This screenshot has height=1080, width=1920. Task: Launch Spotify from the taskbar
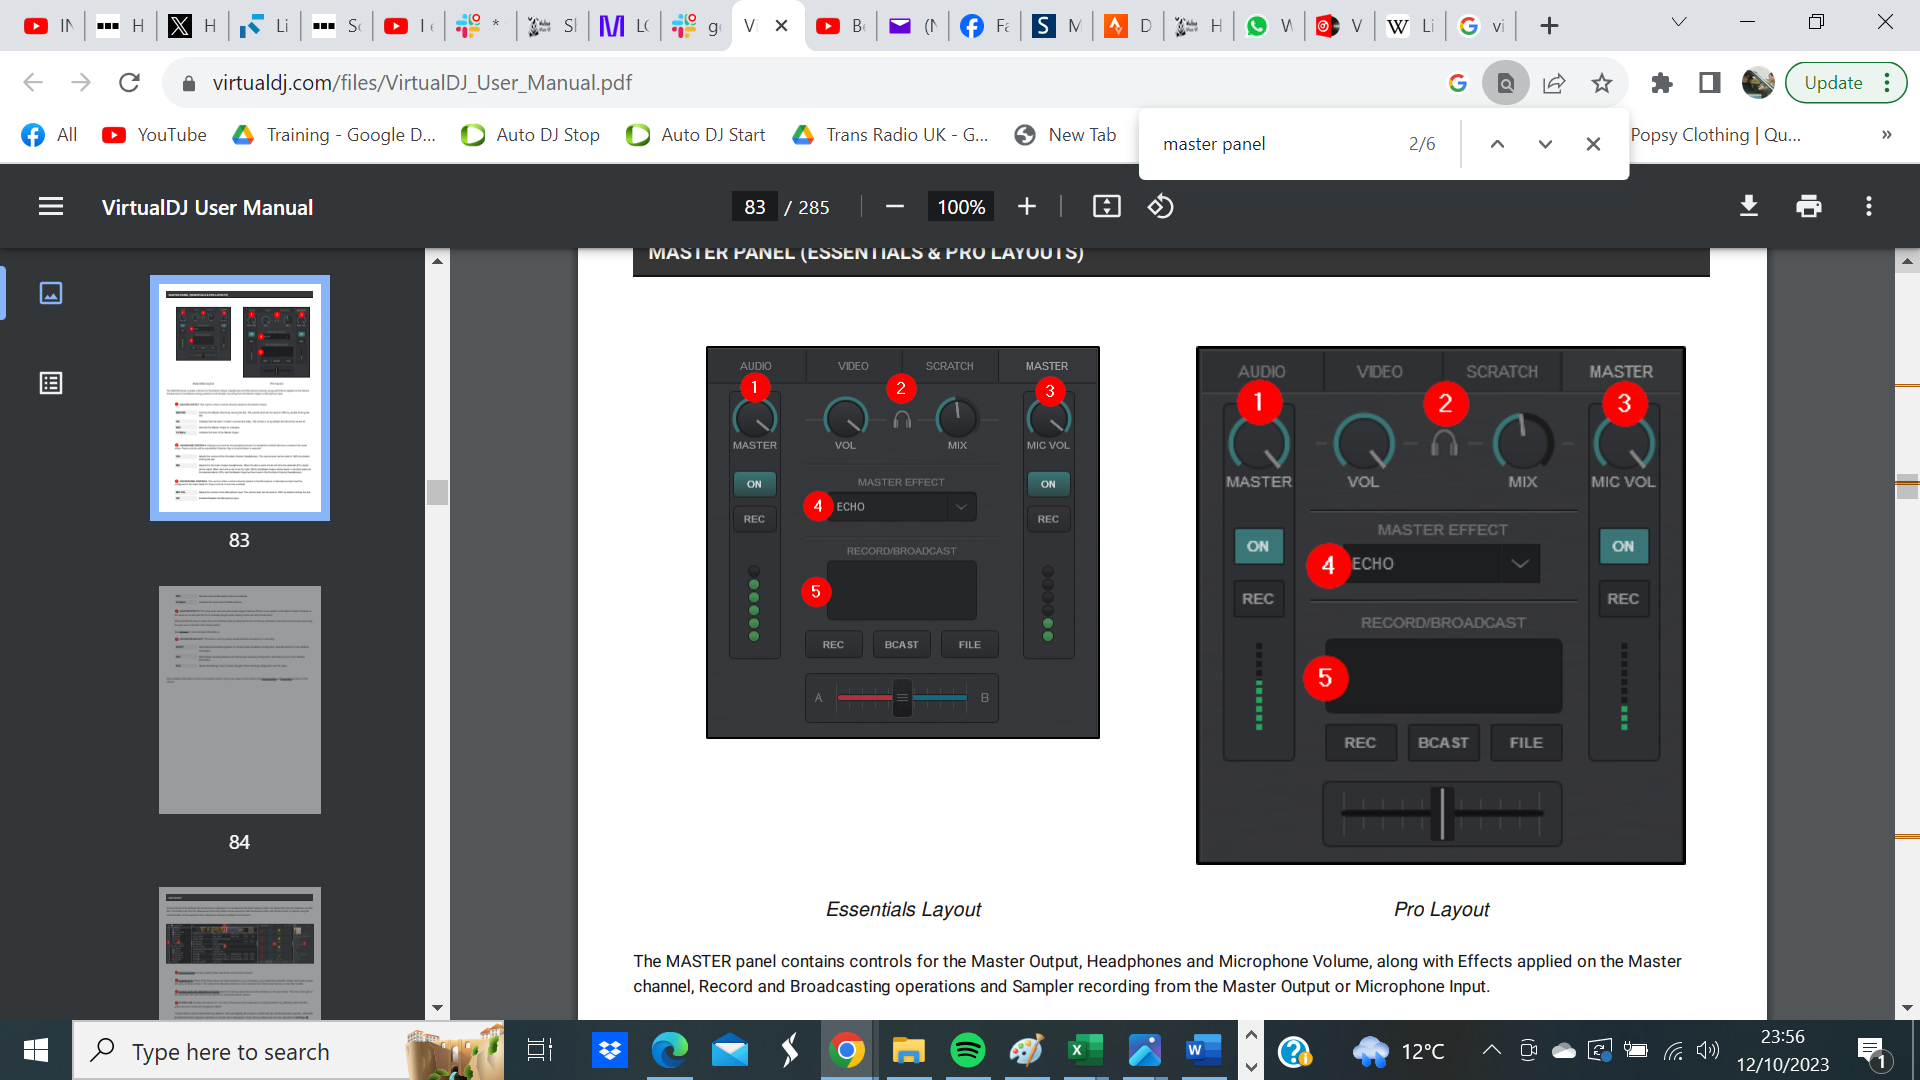[x=967, y=1050]
